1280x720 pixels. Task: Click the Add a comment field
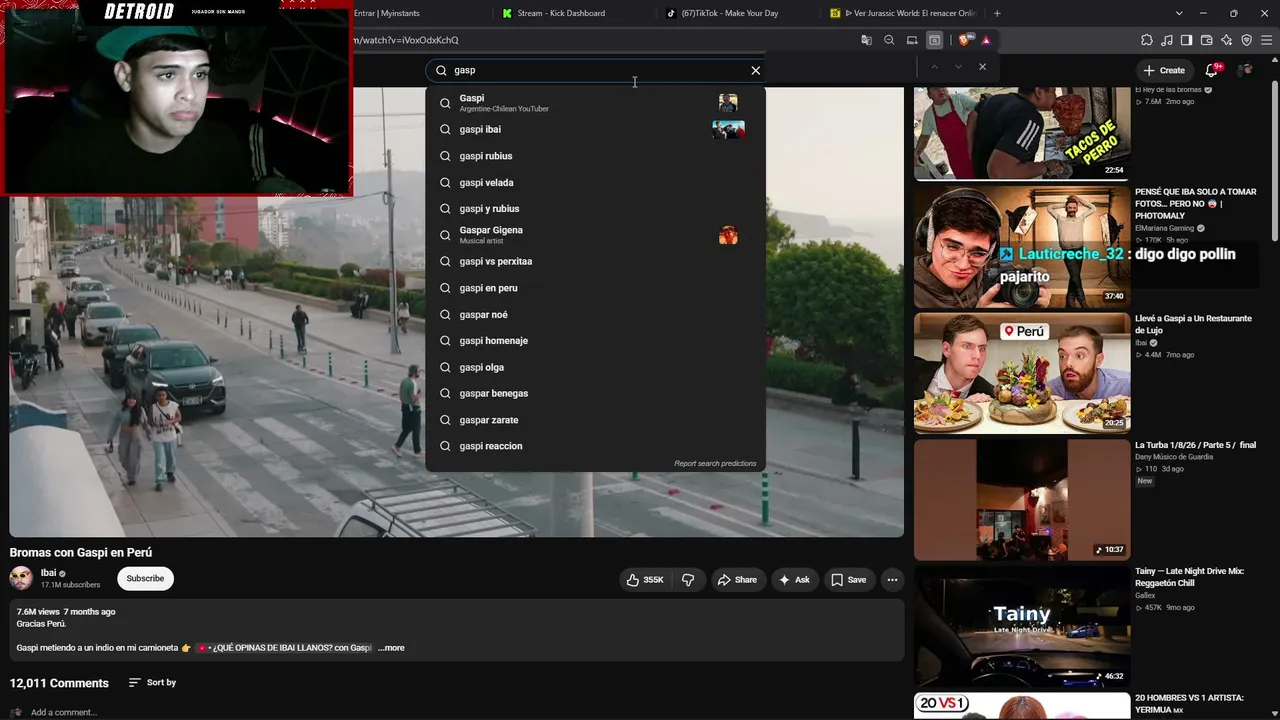pyautogui.click(x=64, y=712)
